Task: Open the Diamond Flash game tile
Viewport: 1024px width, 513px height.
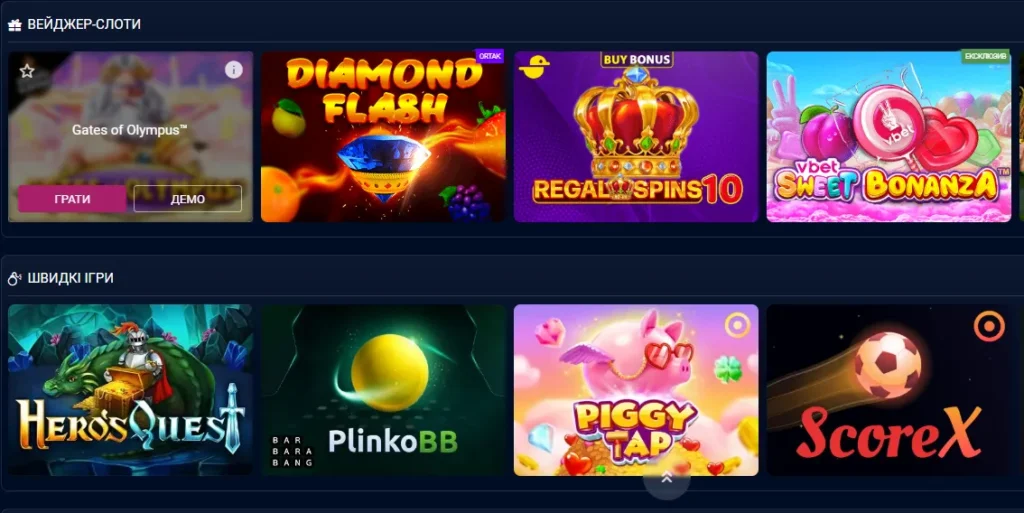Action: click(383, 137)
